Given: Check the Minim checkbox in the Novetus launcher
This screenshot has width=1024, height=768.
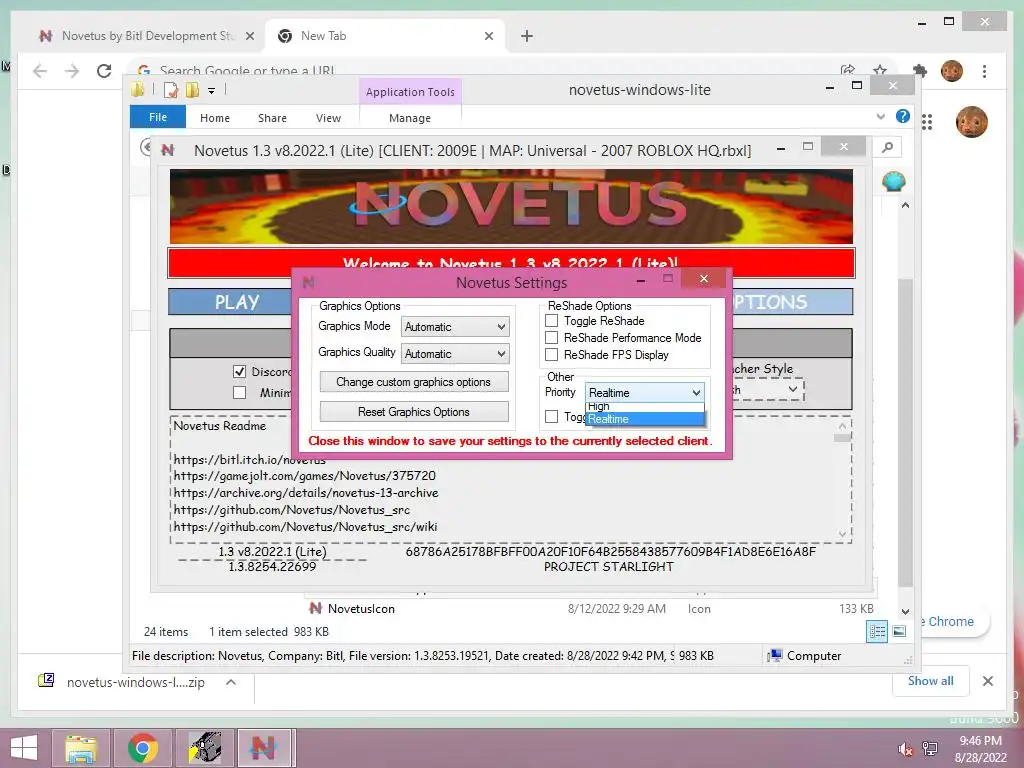Looking at the screenshot, I should pyautogui.click(x=240, y=392).
